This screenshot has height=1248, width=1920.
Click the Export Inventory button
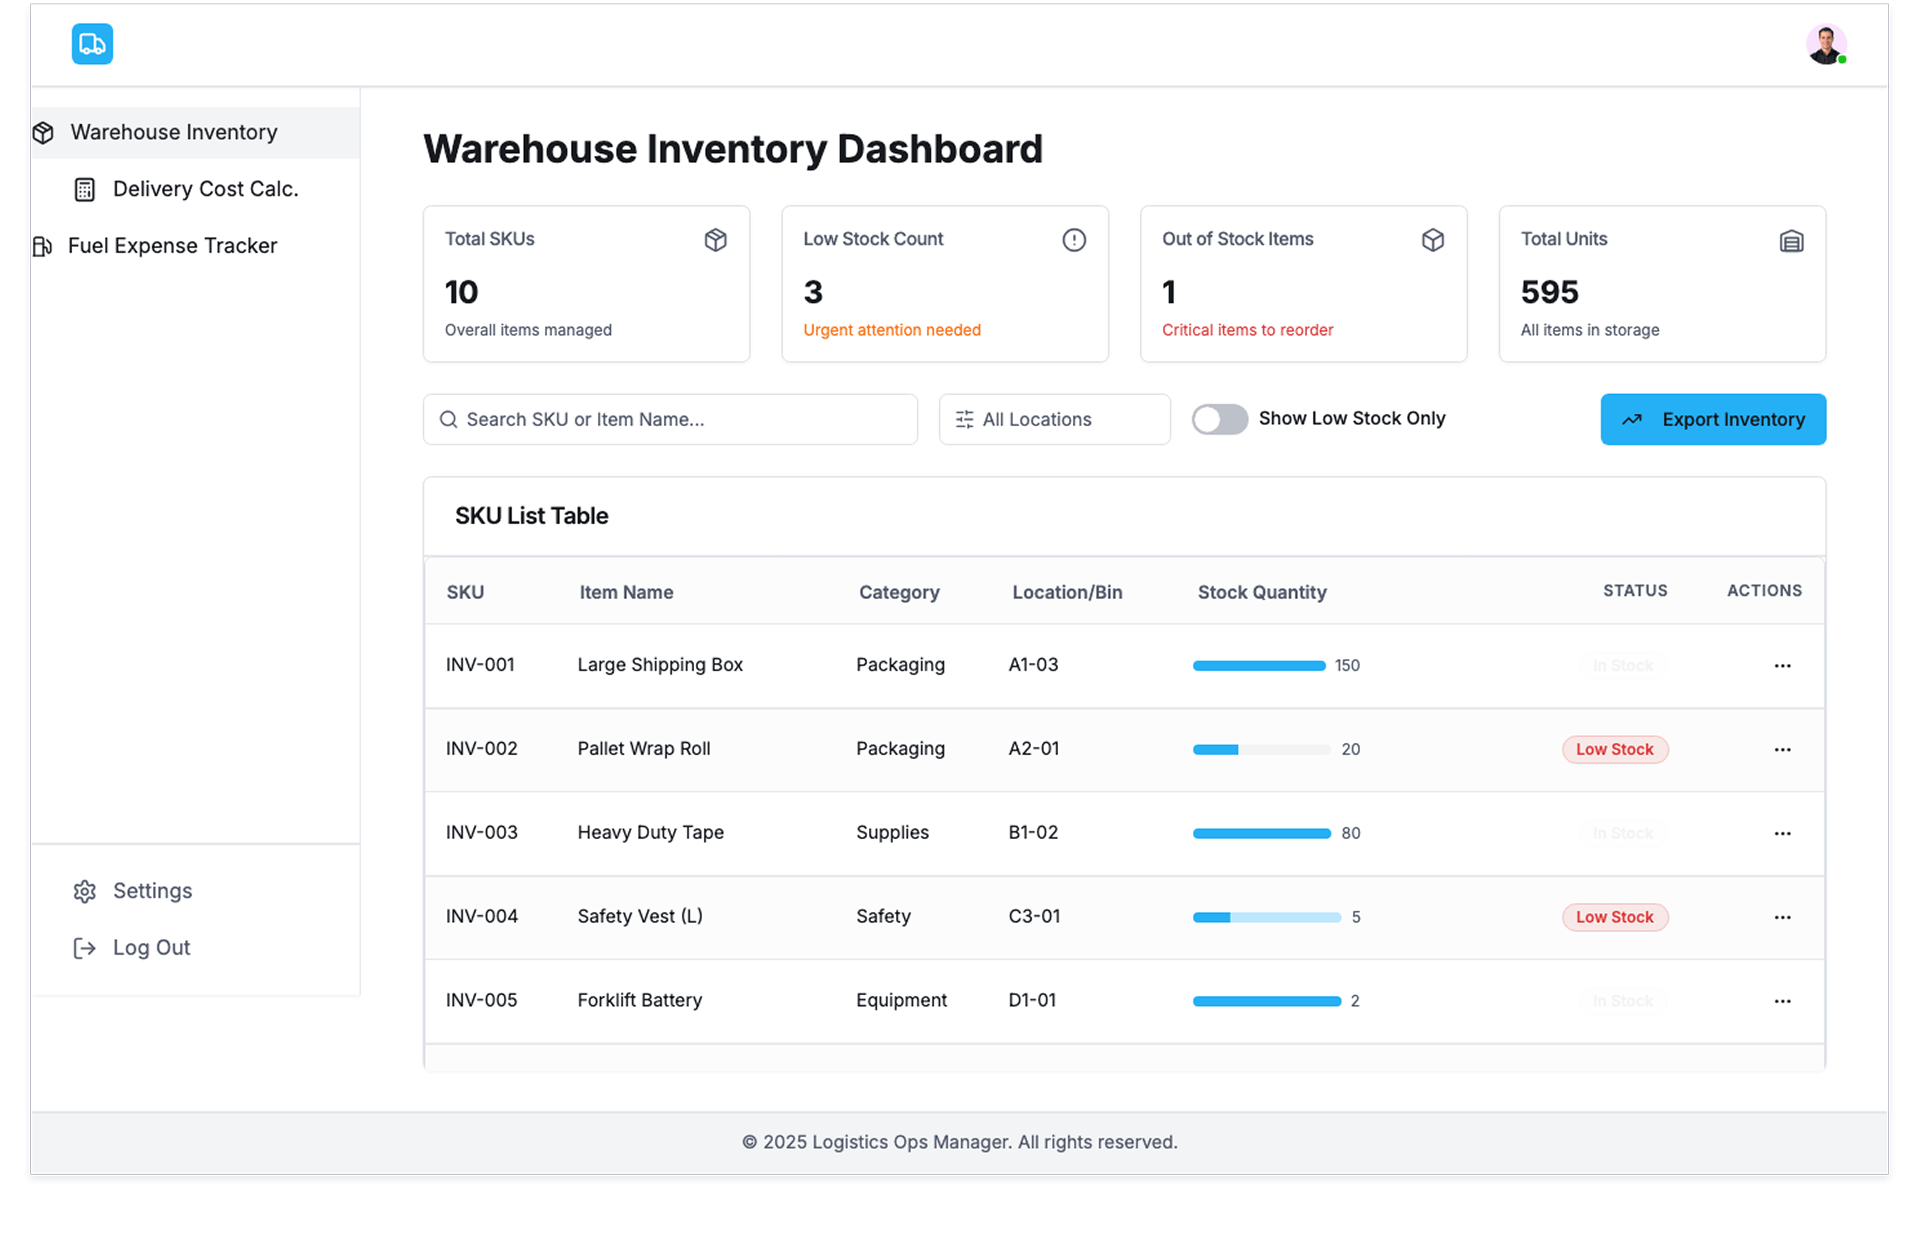pyautogui.click(x=1712, y=420)
